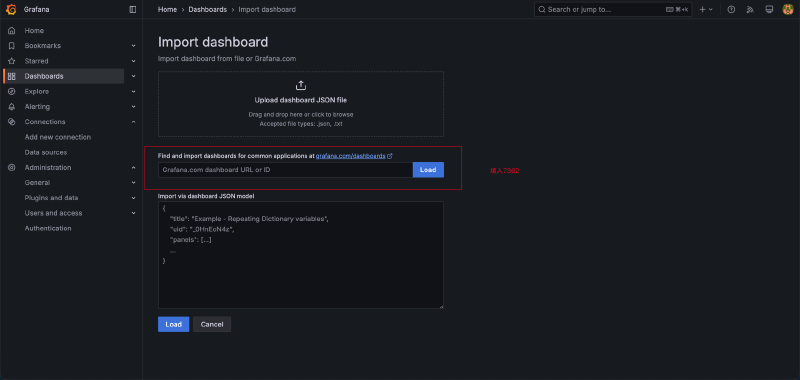Click the Explore compass icon

point(11,92)
